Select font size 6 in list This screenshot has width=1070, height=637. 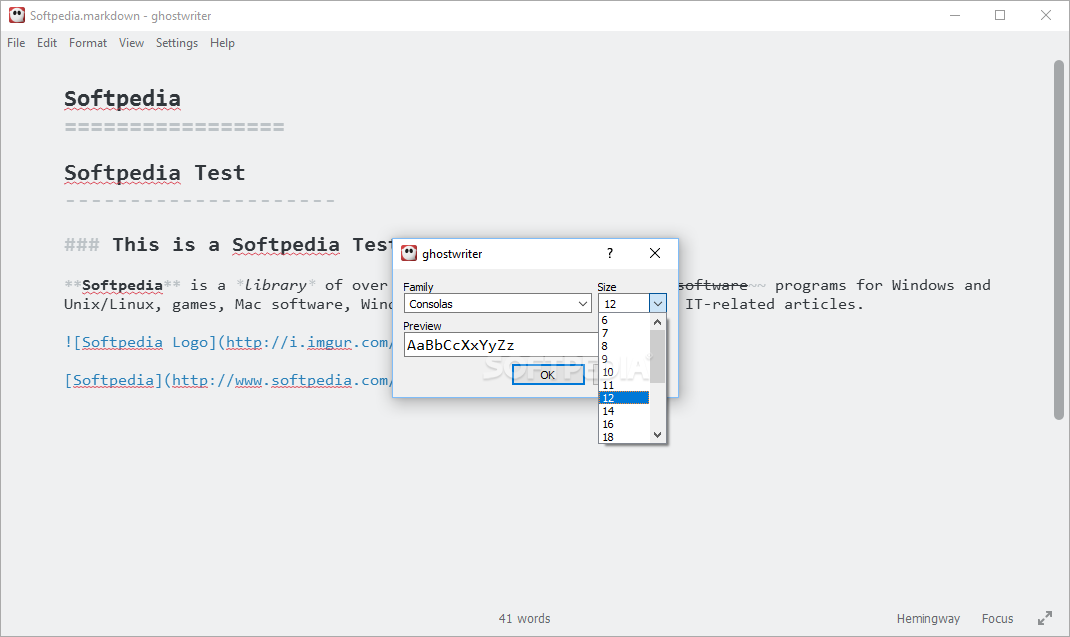click(624, 320)
